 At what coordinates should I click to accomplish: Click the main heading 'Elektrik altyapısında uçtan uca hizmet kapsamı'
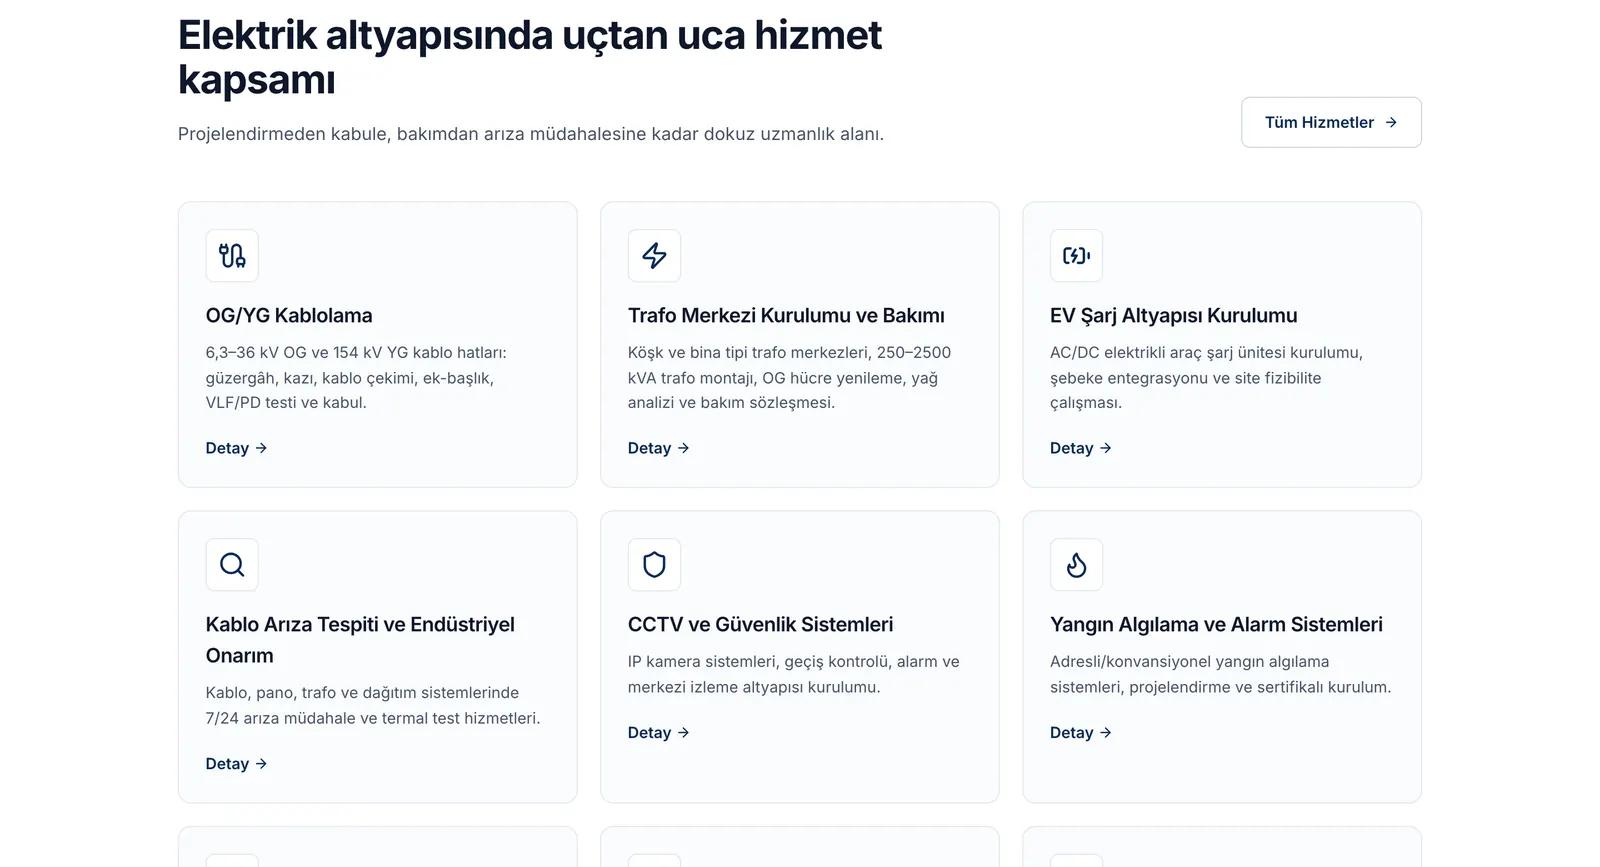click(530, 57)
